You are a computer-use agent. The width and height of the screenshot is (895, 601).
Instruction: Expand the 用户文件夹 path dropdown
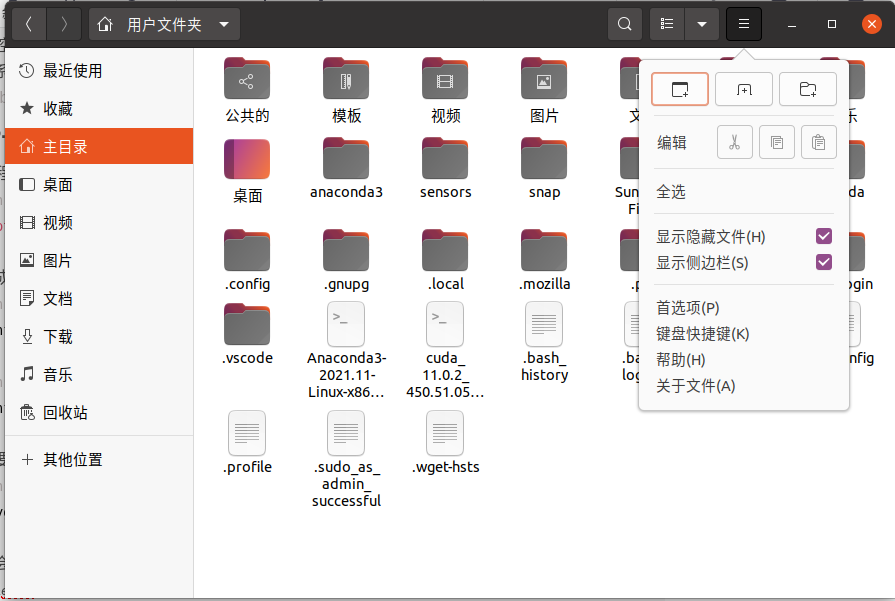(223, 24)
